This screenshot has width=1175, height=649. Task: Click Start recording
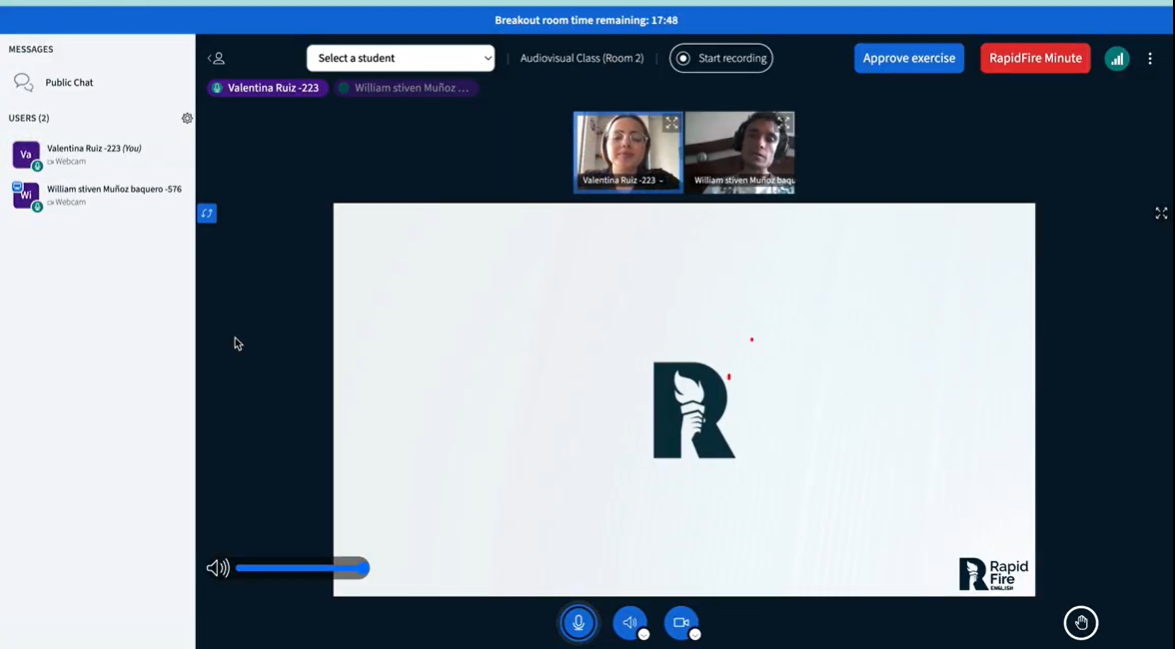pos(721,58)
